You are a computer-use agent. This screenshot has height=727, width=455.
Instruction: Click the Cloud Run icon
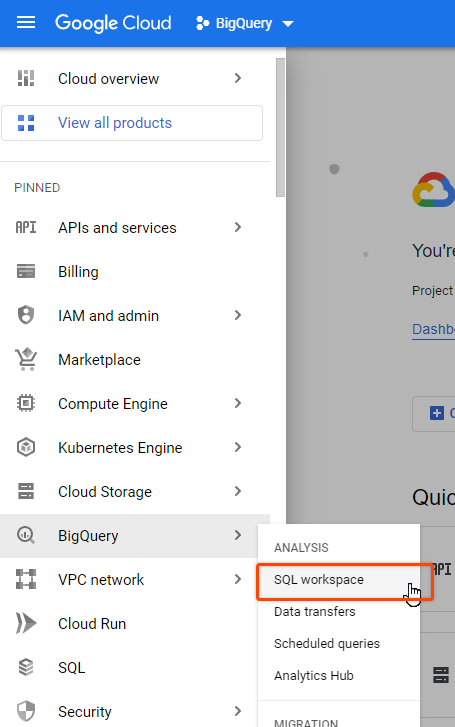(26, 623)
